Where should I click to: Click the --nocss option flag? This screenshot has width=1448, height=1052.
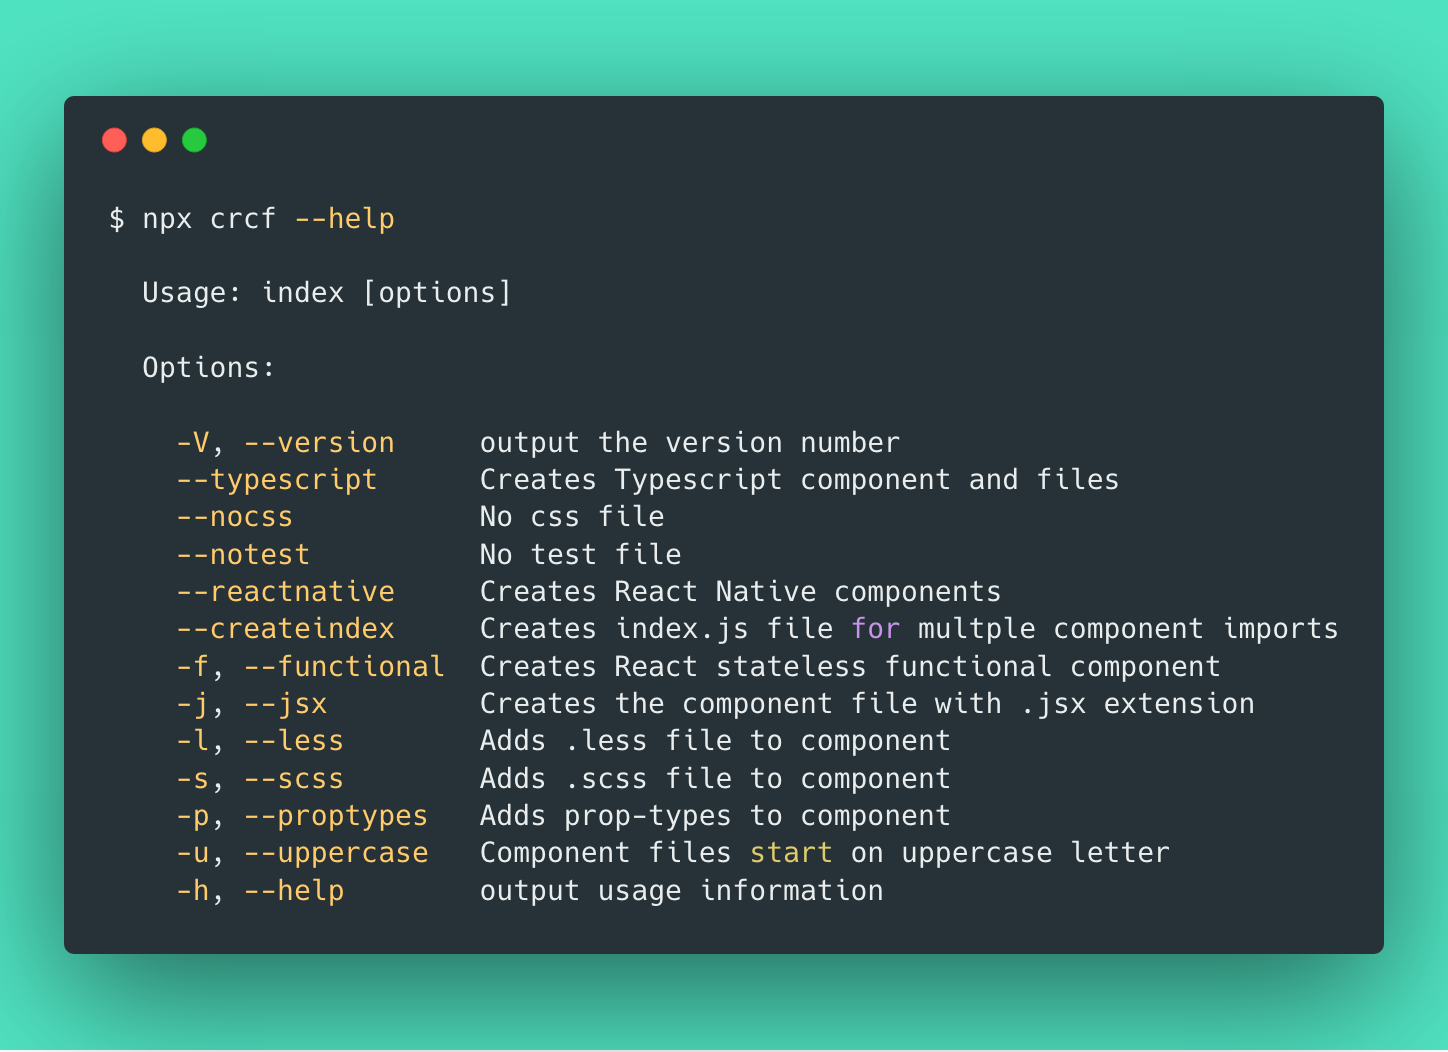(235, 517)
